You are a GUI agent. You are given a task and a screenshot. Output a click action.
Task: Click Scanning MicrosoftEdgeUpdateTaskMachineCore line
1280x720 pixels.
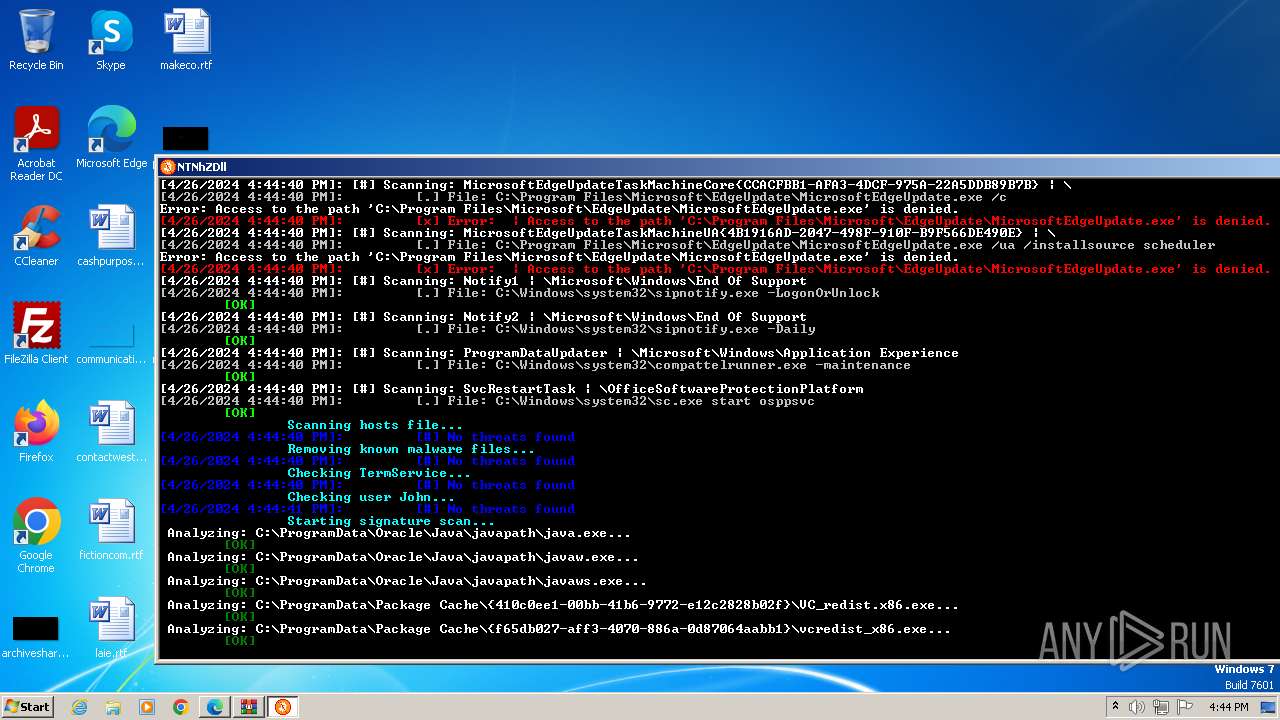pos(616,185)
